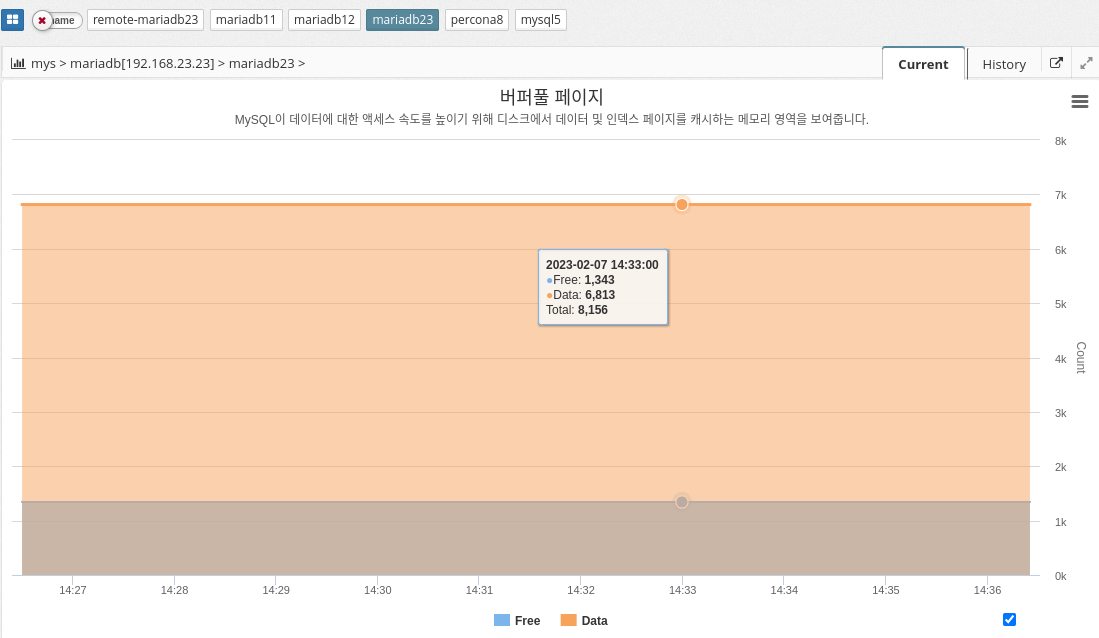Screen dimensions: 1099x638
Task: Click the chart title 버퍼풀 페이지
Action: [x=551, y=97]
